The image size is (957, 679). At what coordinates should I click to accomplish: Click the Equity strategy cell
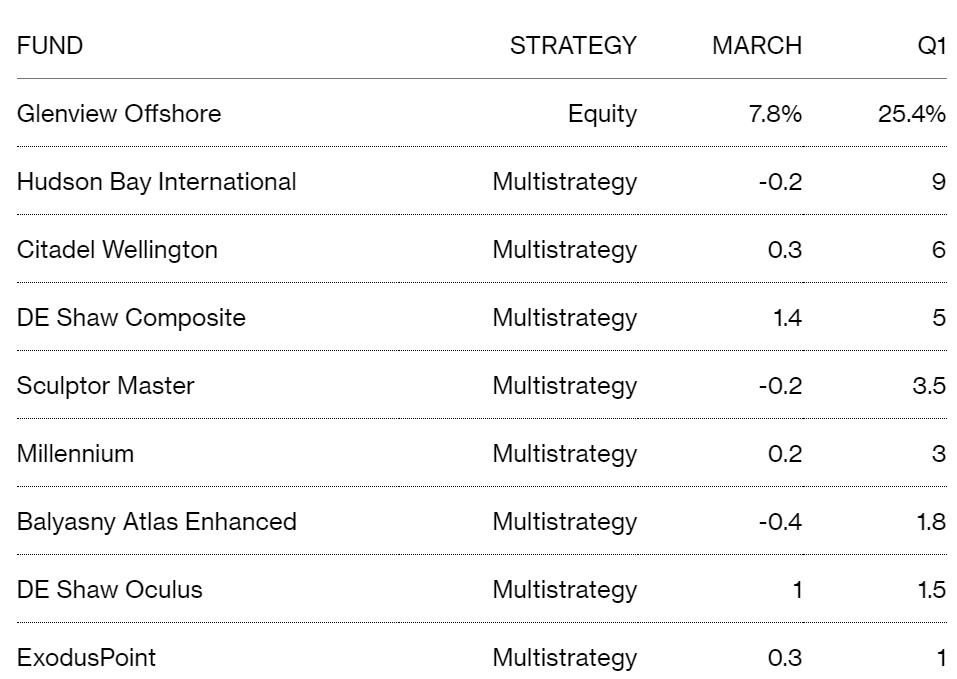tap(602, 114)
